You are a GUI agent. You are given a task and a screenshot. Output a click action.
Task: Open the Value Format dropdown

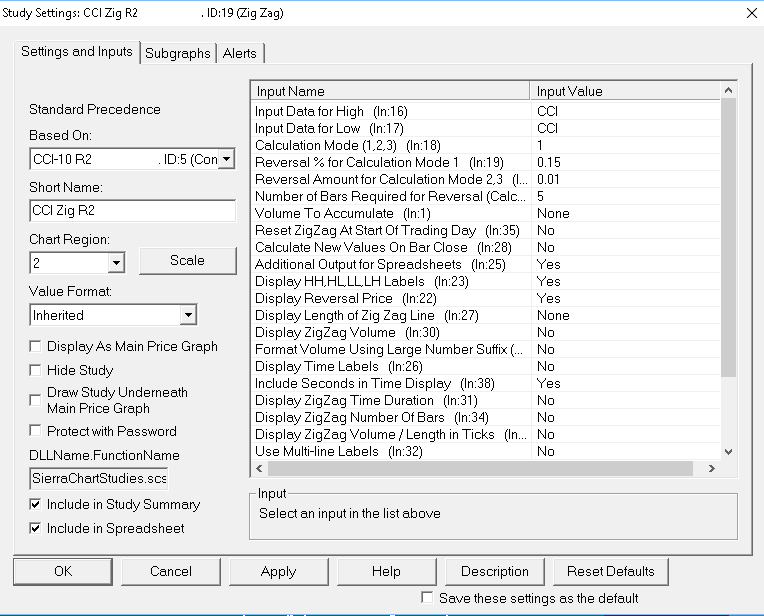(188, 315)
